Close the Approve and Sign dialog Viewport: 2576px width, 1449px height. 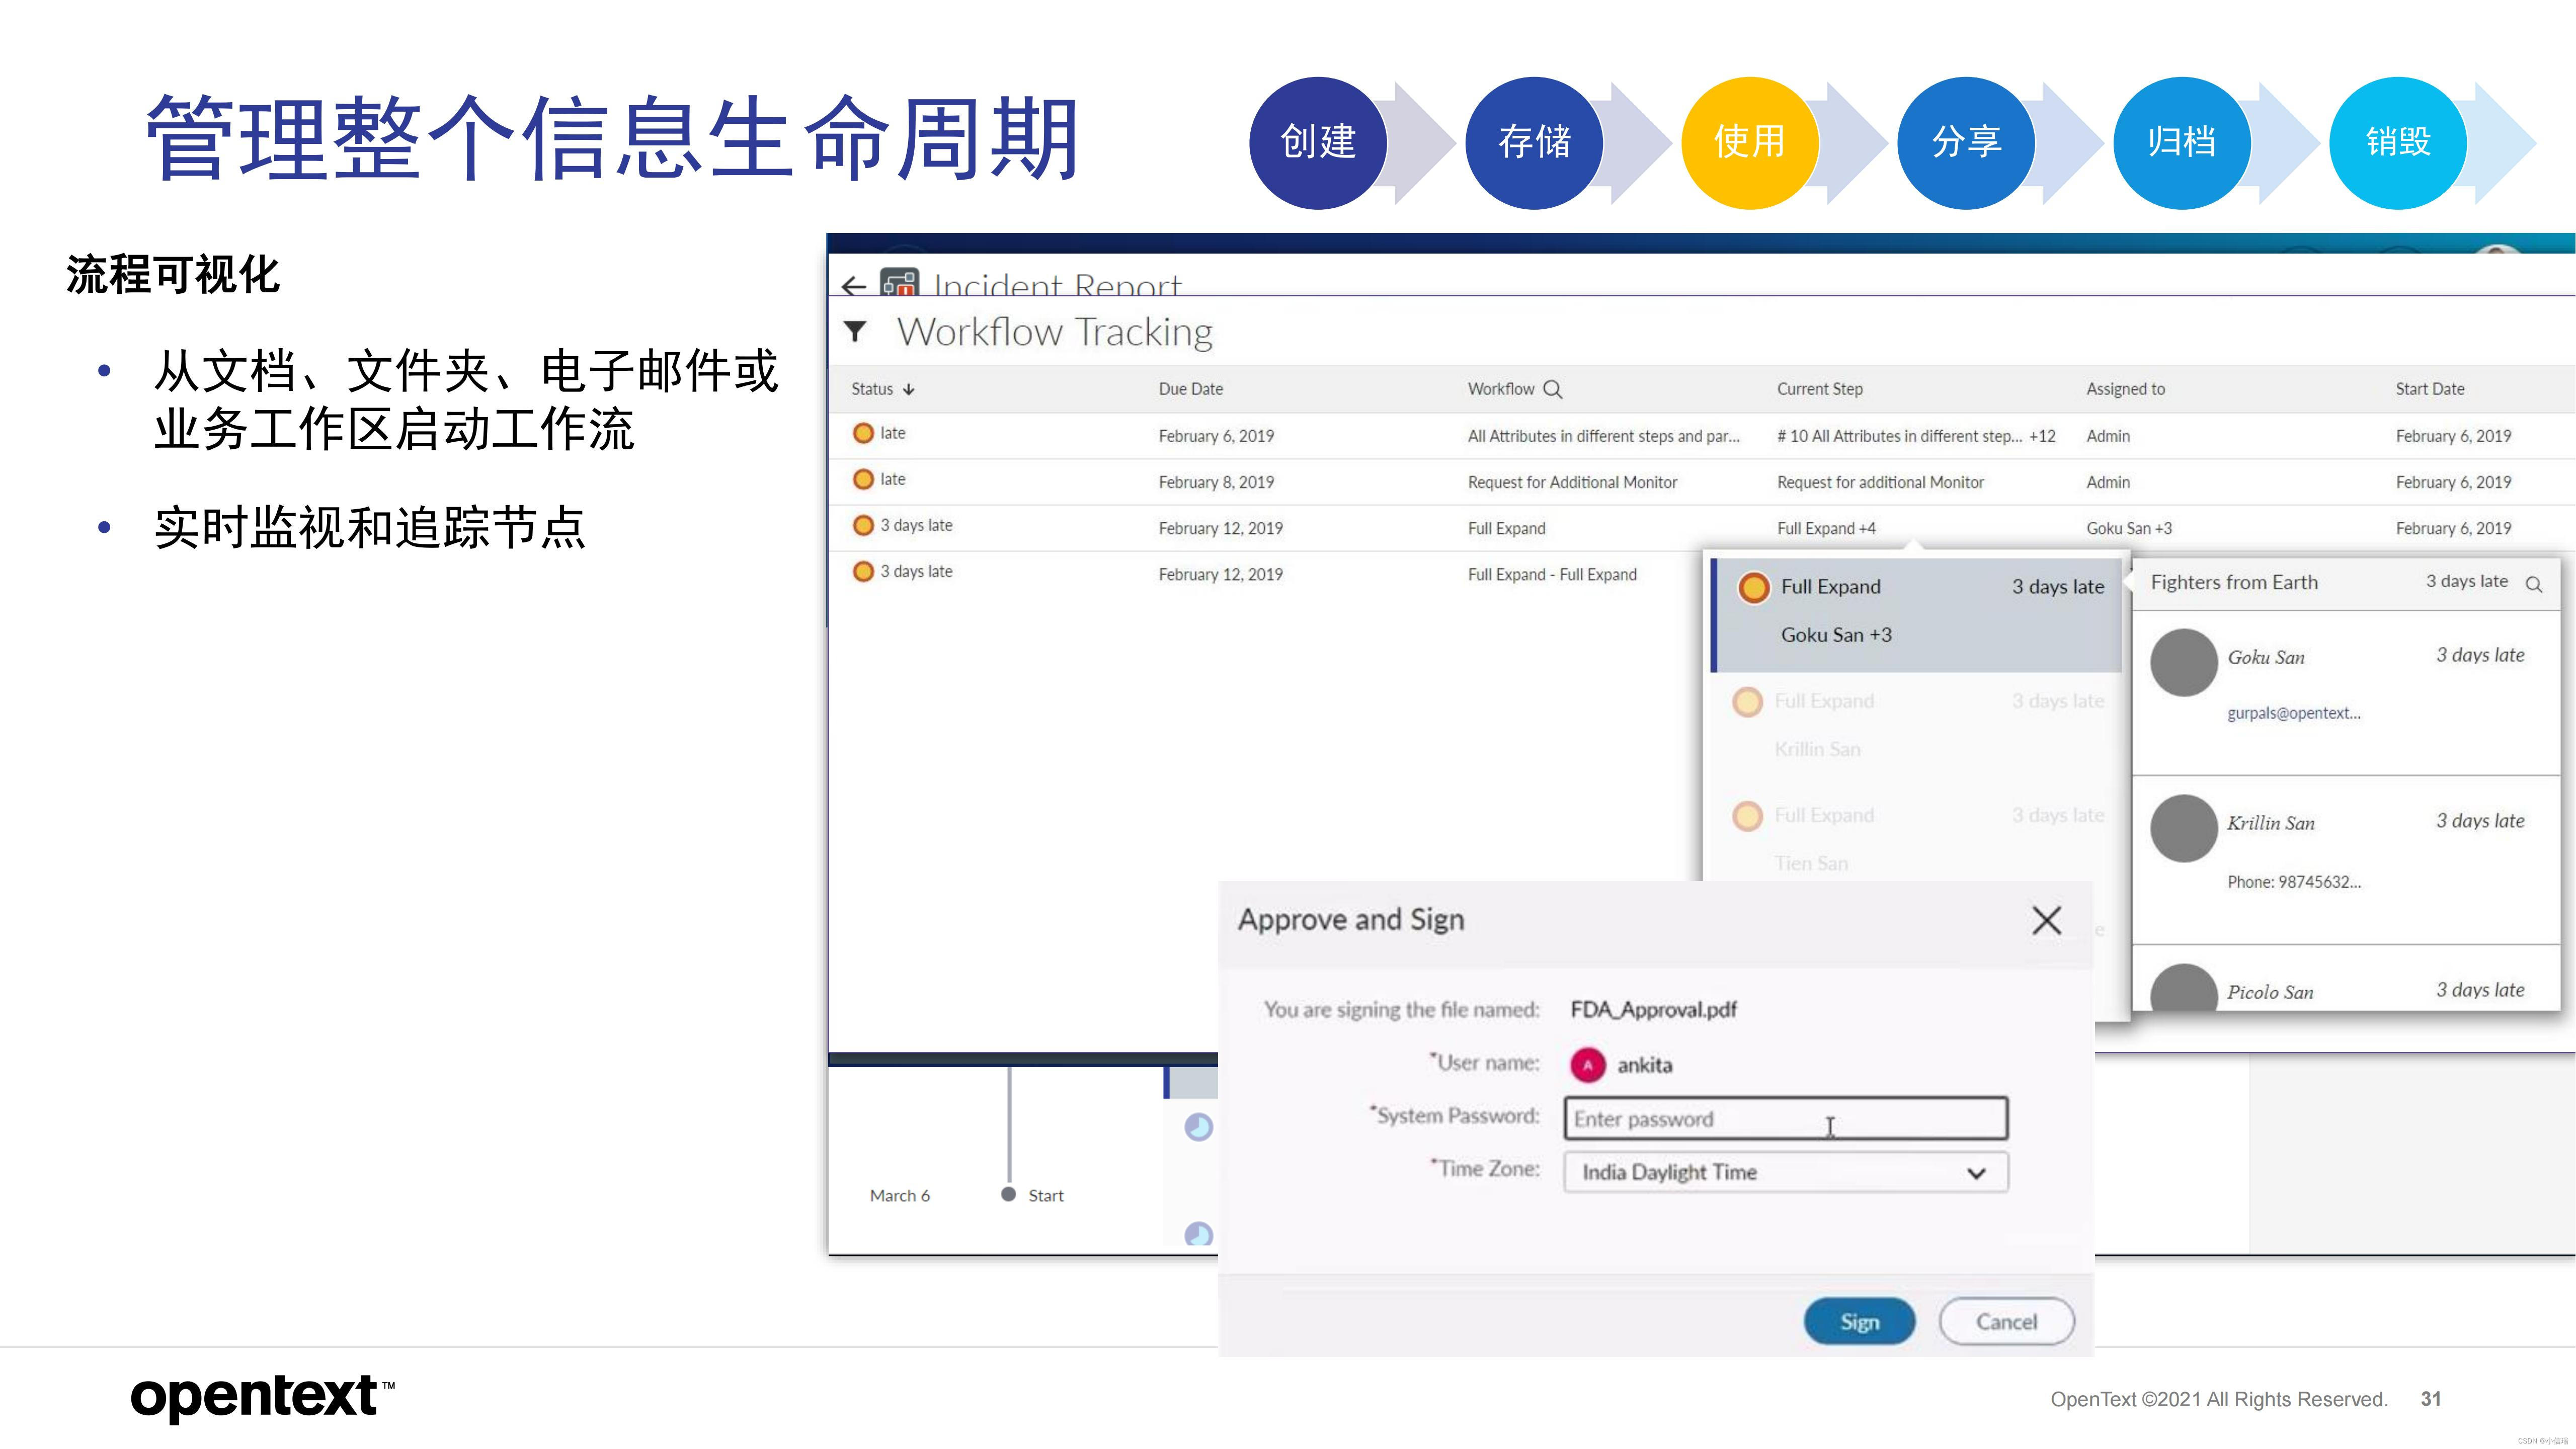(x=2046, y=920)
